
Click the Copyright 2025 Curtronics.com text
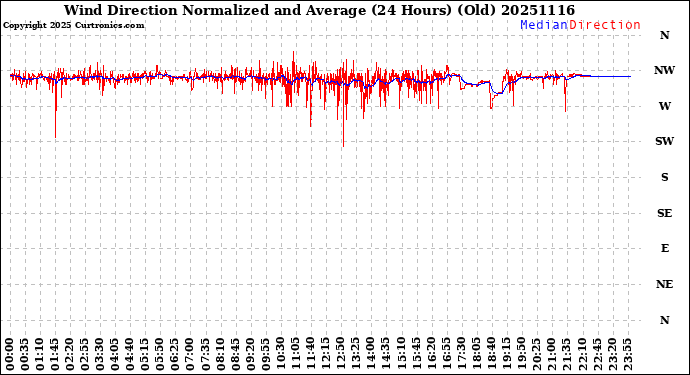click(x=73, y=26)
